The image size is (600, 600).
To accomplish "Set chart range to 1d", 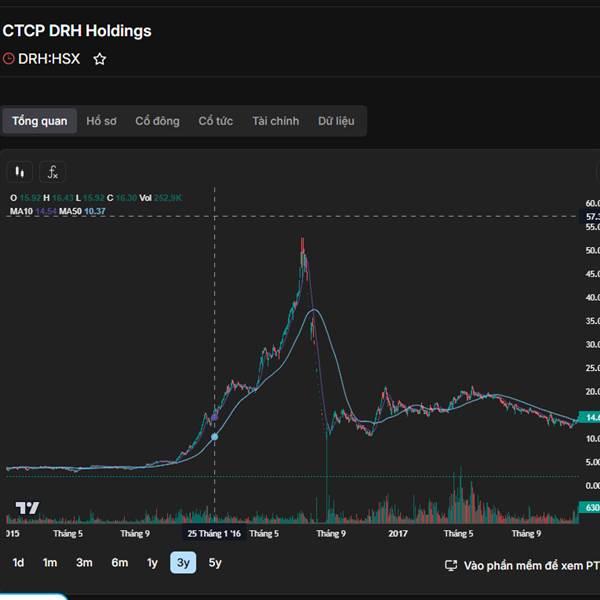I will 18,562.
